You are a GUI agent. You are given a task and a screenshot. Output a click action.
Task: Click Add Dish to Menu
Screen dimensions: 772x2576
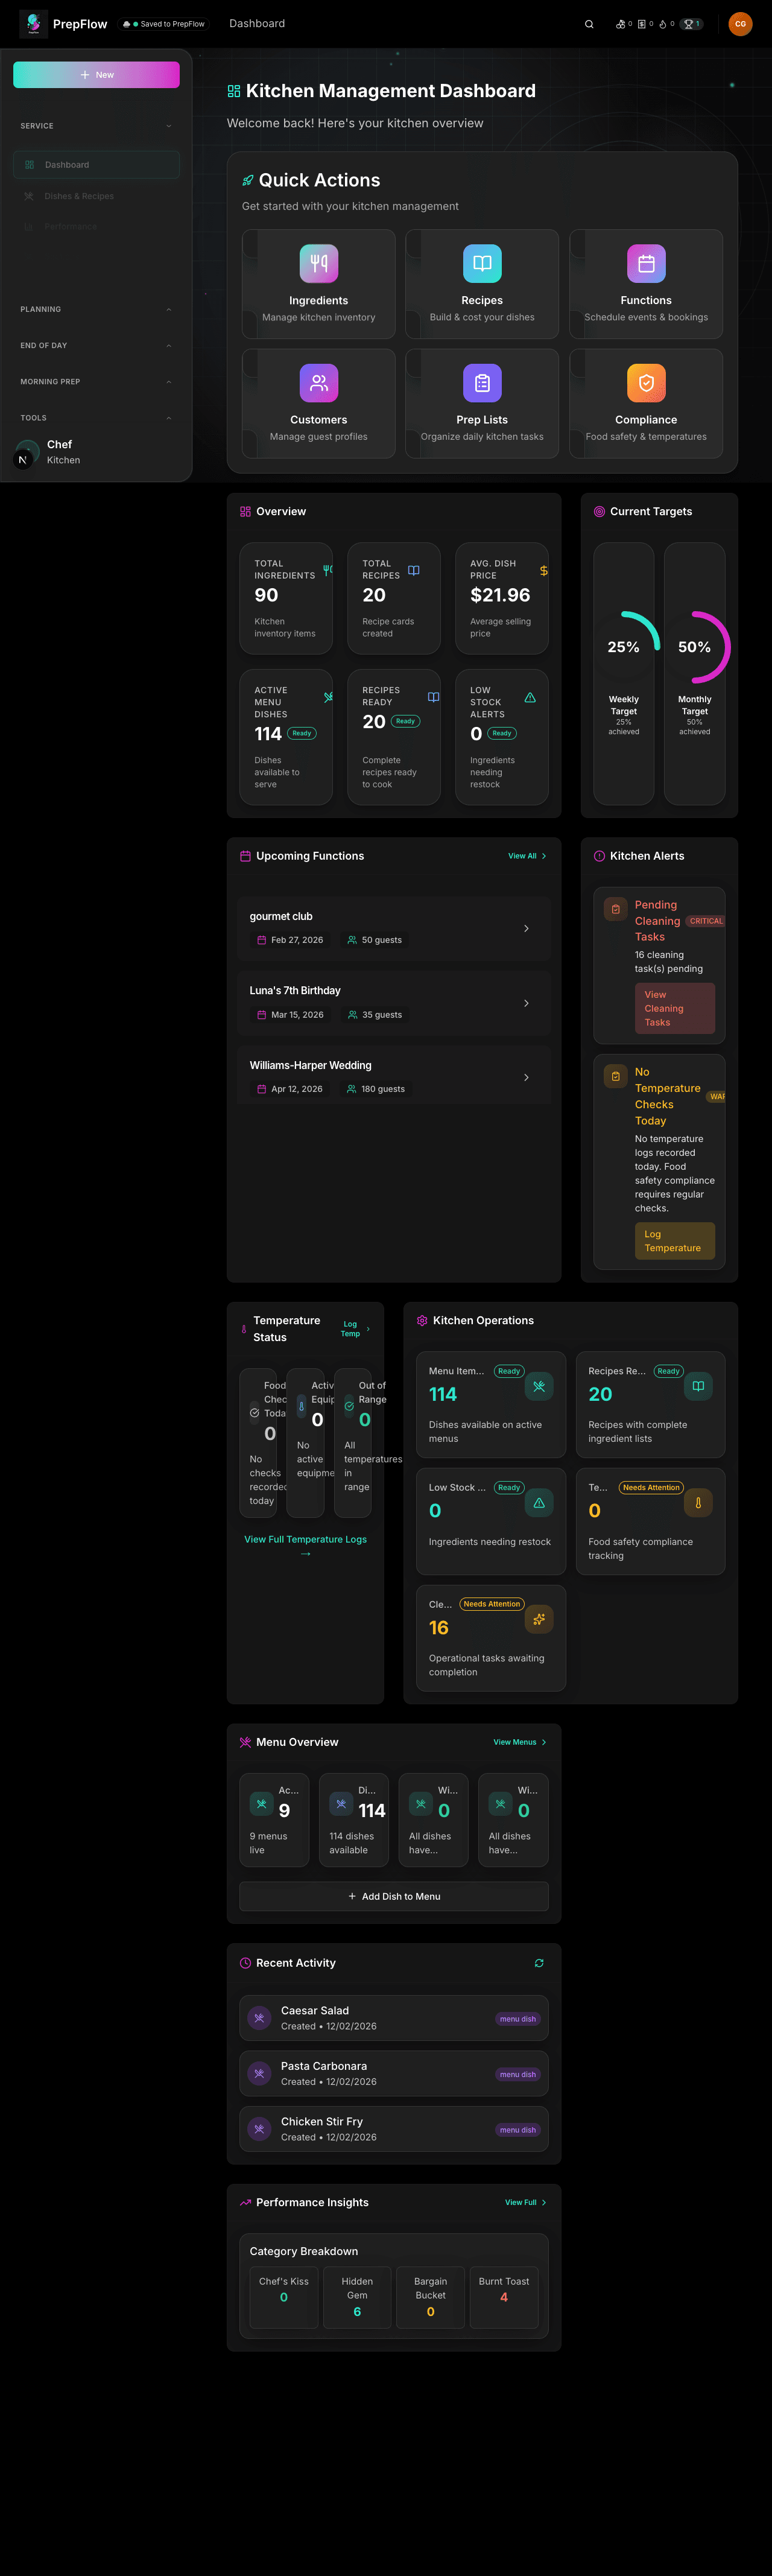(x=394, y=1896)
